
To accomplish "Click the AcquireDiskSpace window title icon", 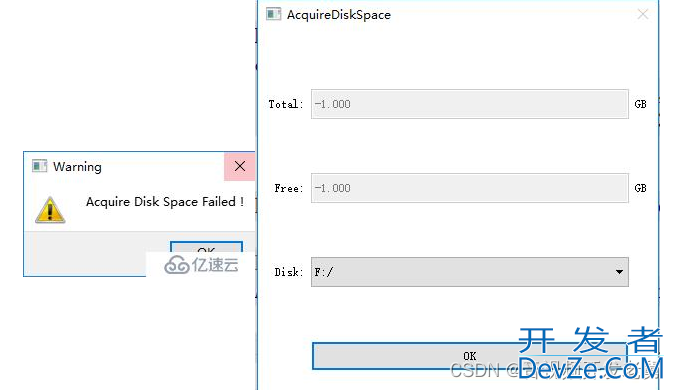I will point(273,14).
